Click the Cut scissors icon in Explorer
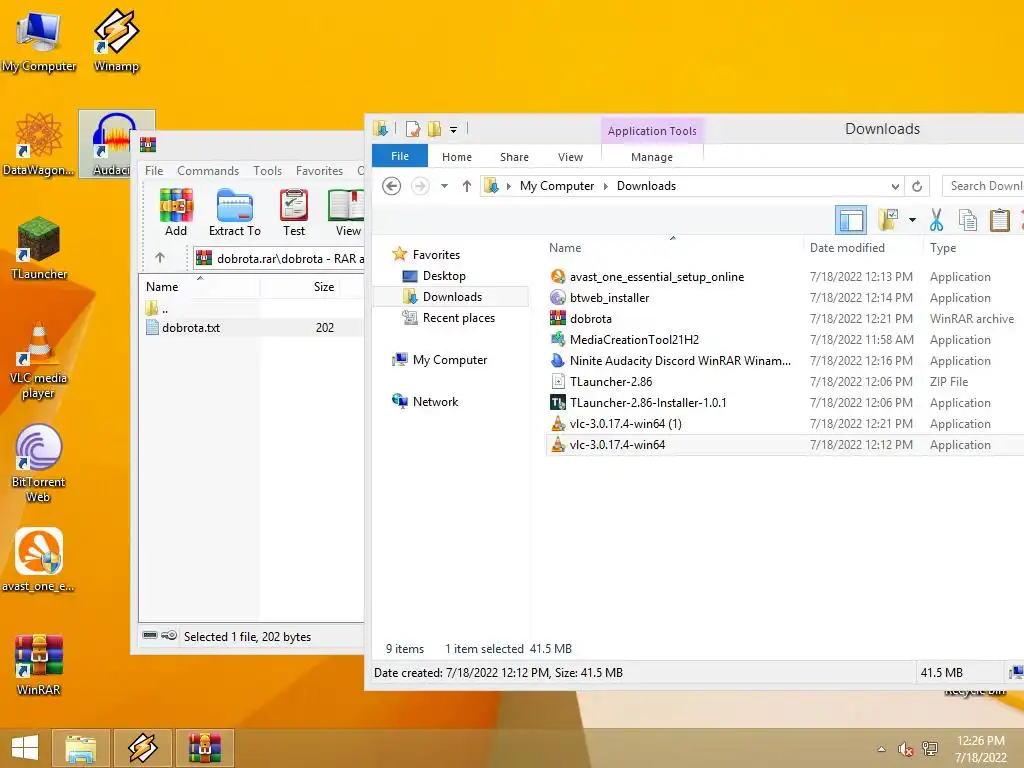 click(936, 220)
